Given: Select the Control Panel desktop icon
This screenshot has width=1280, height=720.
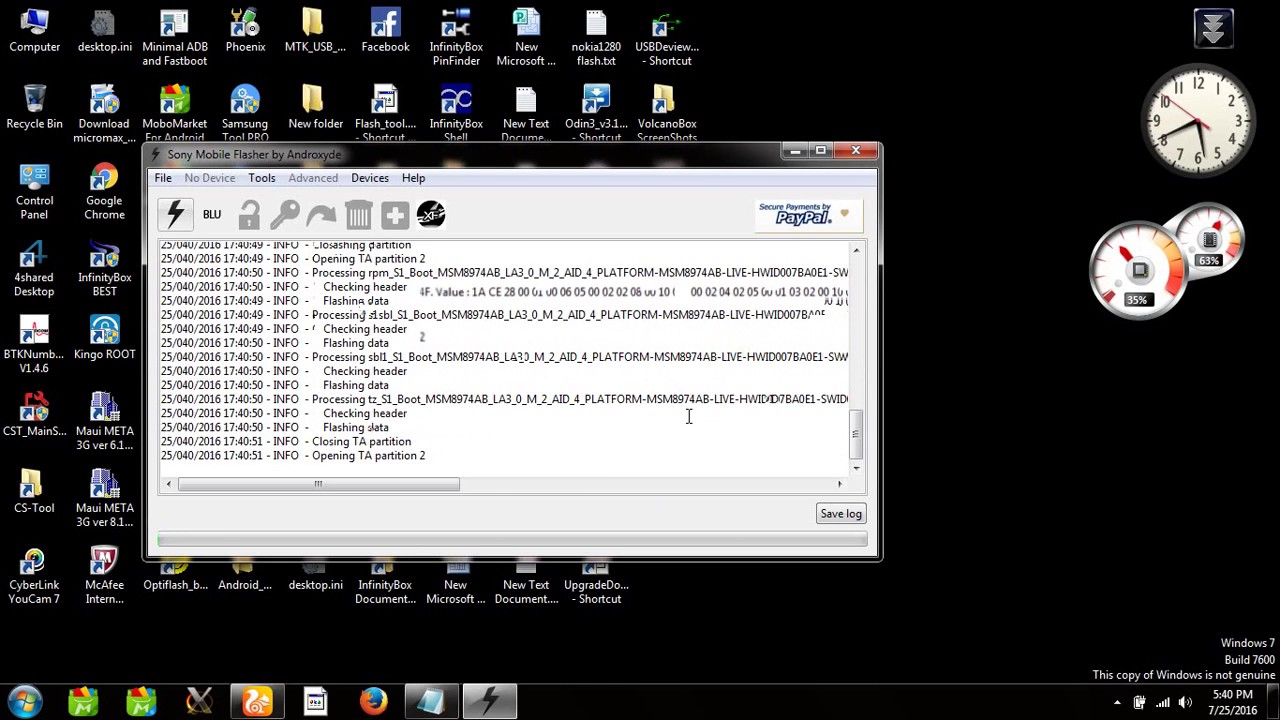Looking at the screenshot, I should 34,193.
